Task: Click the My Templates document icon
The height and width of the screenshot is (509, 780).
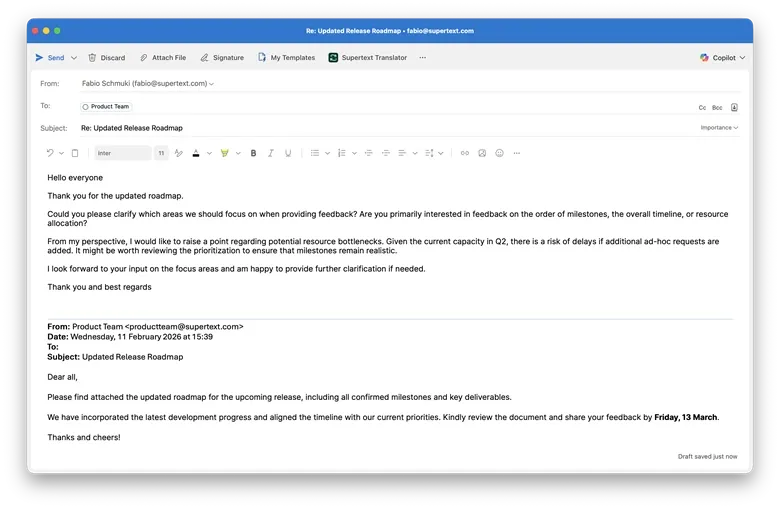Action: click(x=262, y=58)
